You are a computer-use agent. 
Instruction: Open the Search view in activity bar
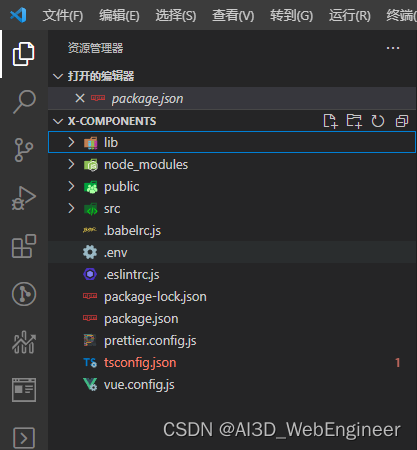24,102
